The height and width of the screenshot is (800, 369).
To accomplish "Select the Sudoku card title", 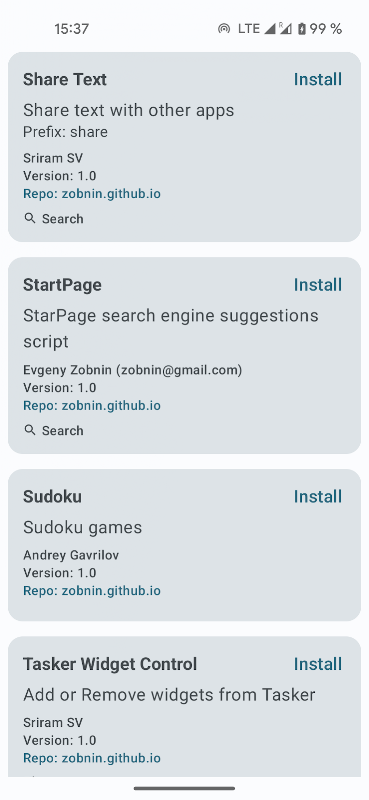I will click(52, 496).
